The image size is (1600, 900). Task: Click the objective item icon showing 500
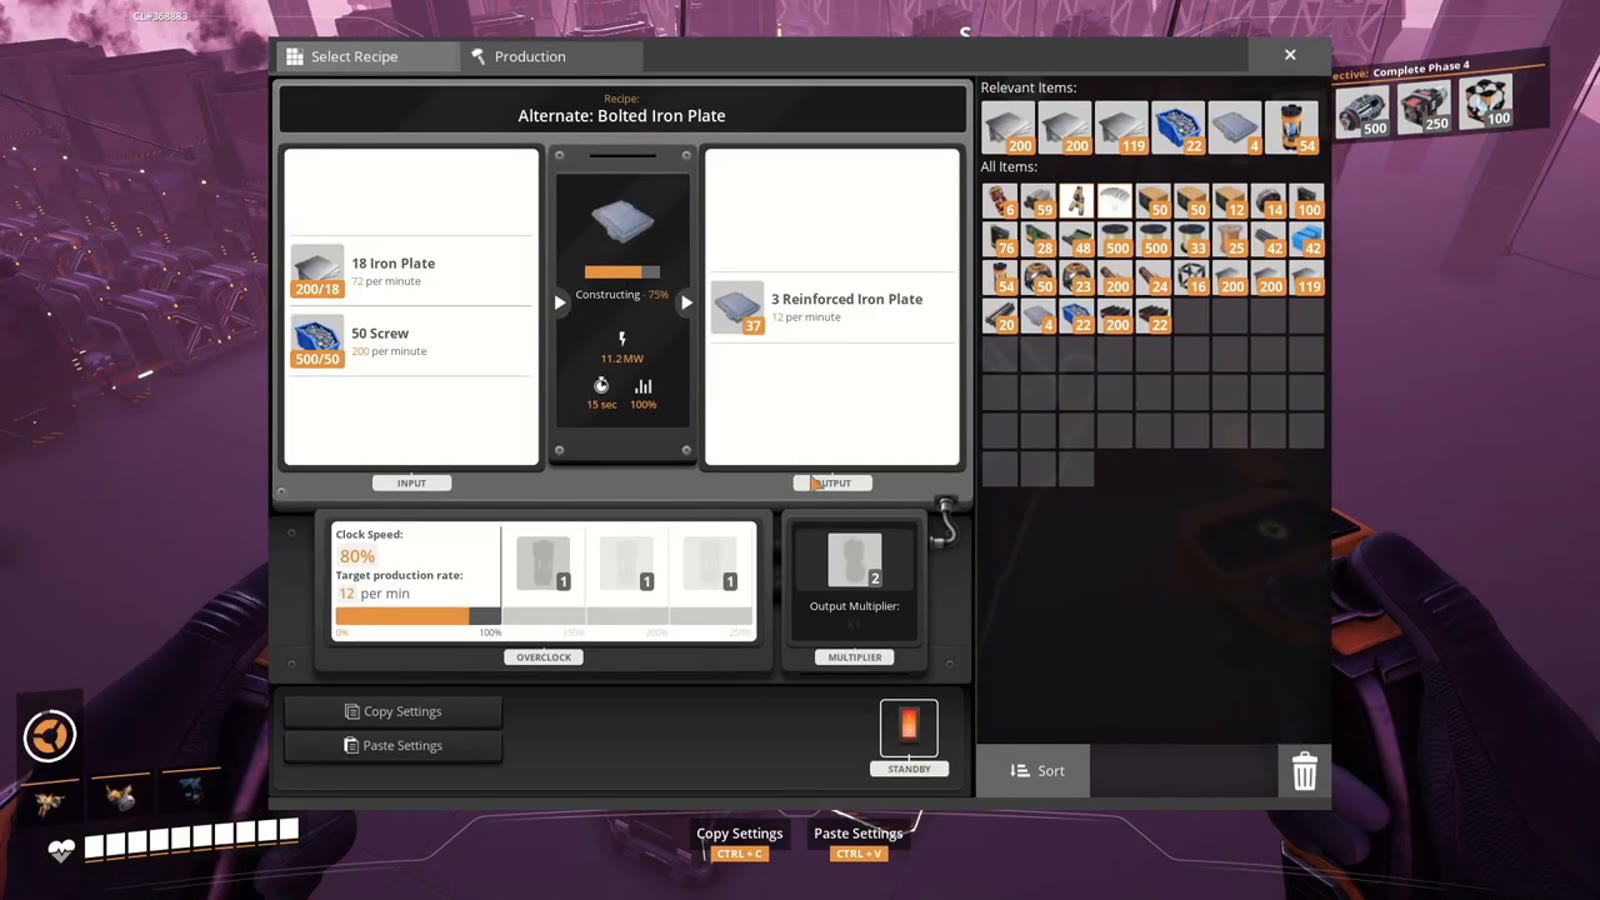click(1362, 110)
